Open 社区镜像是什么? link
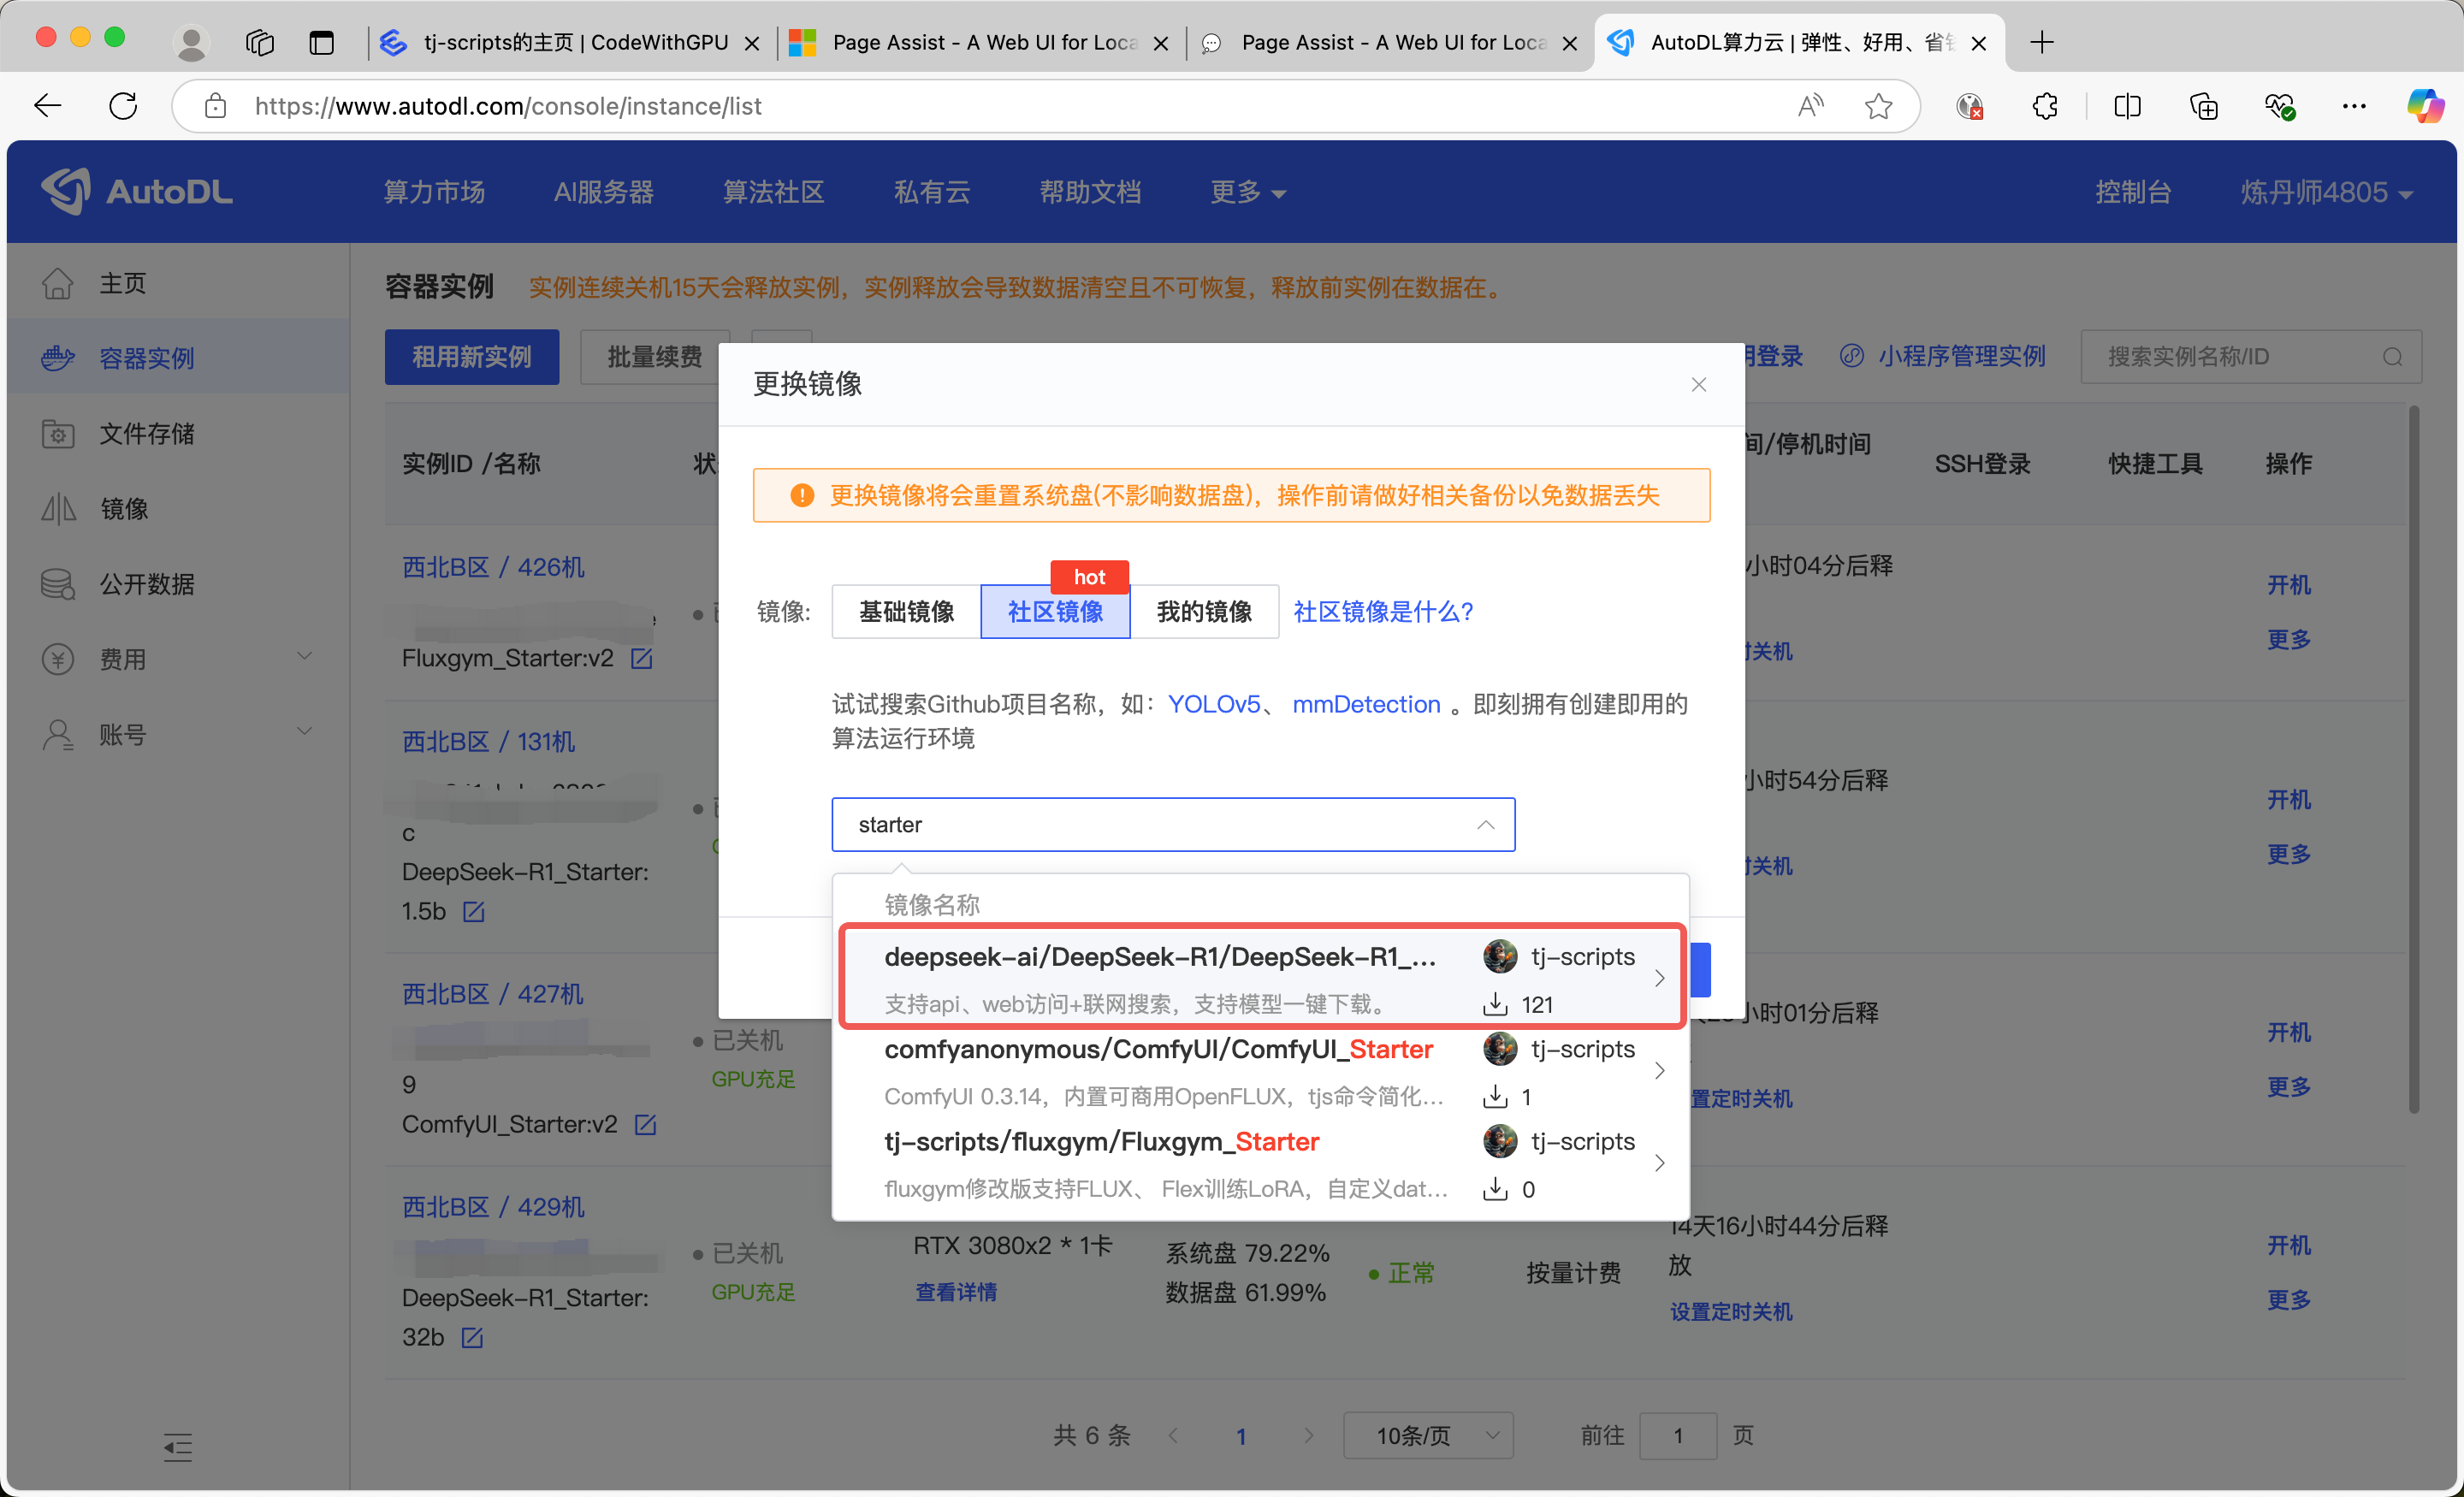This screenshot has height=1497, width=2464. [x=1383, y=611]
